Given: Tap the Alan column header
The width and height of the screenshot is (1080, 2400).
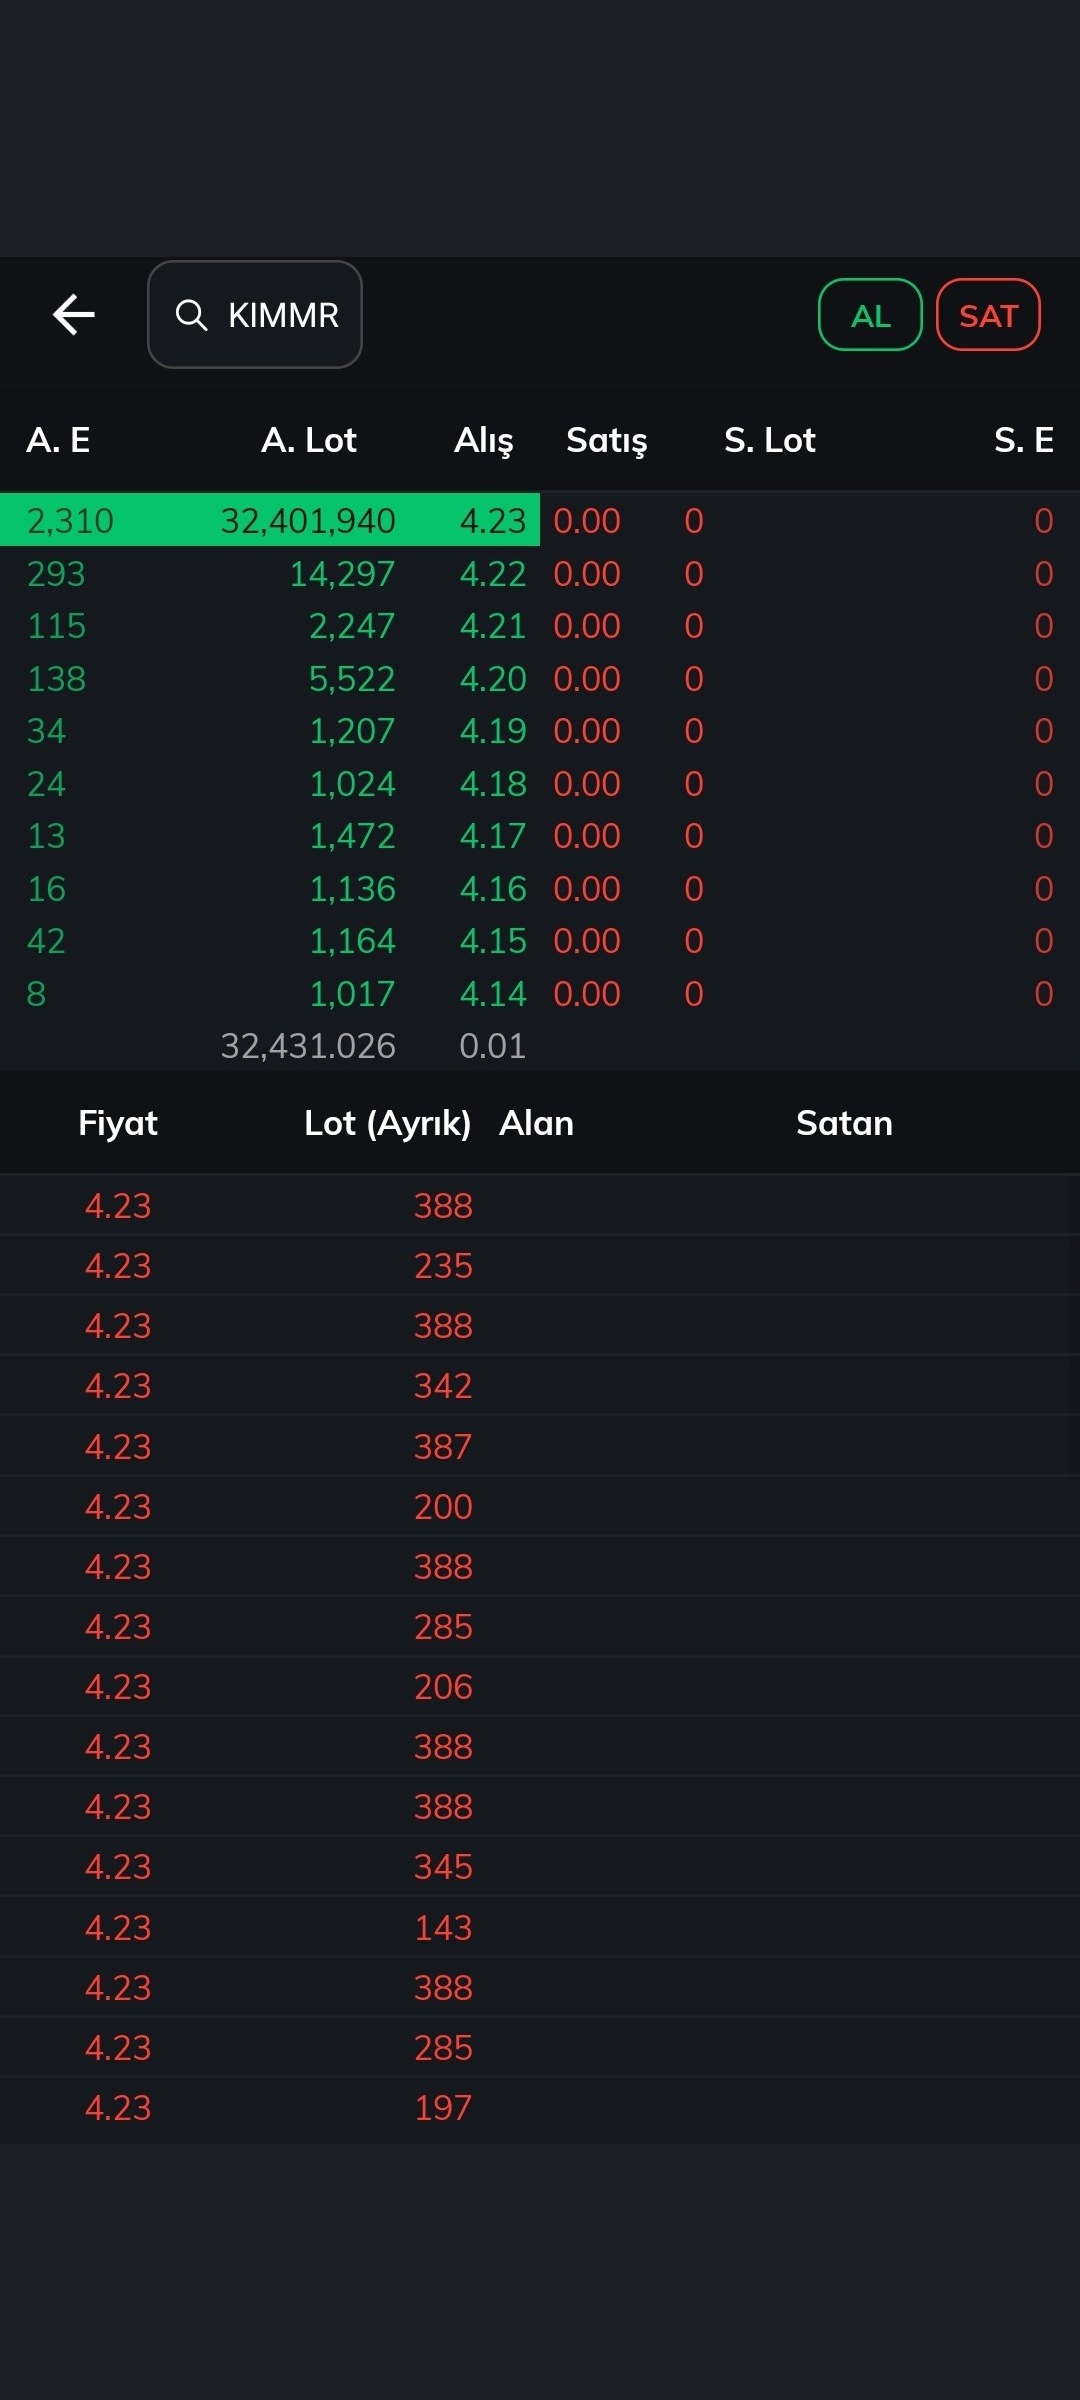Looking at the screenshot, I should [537, 1123].
